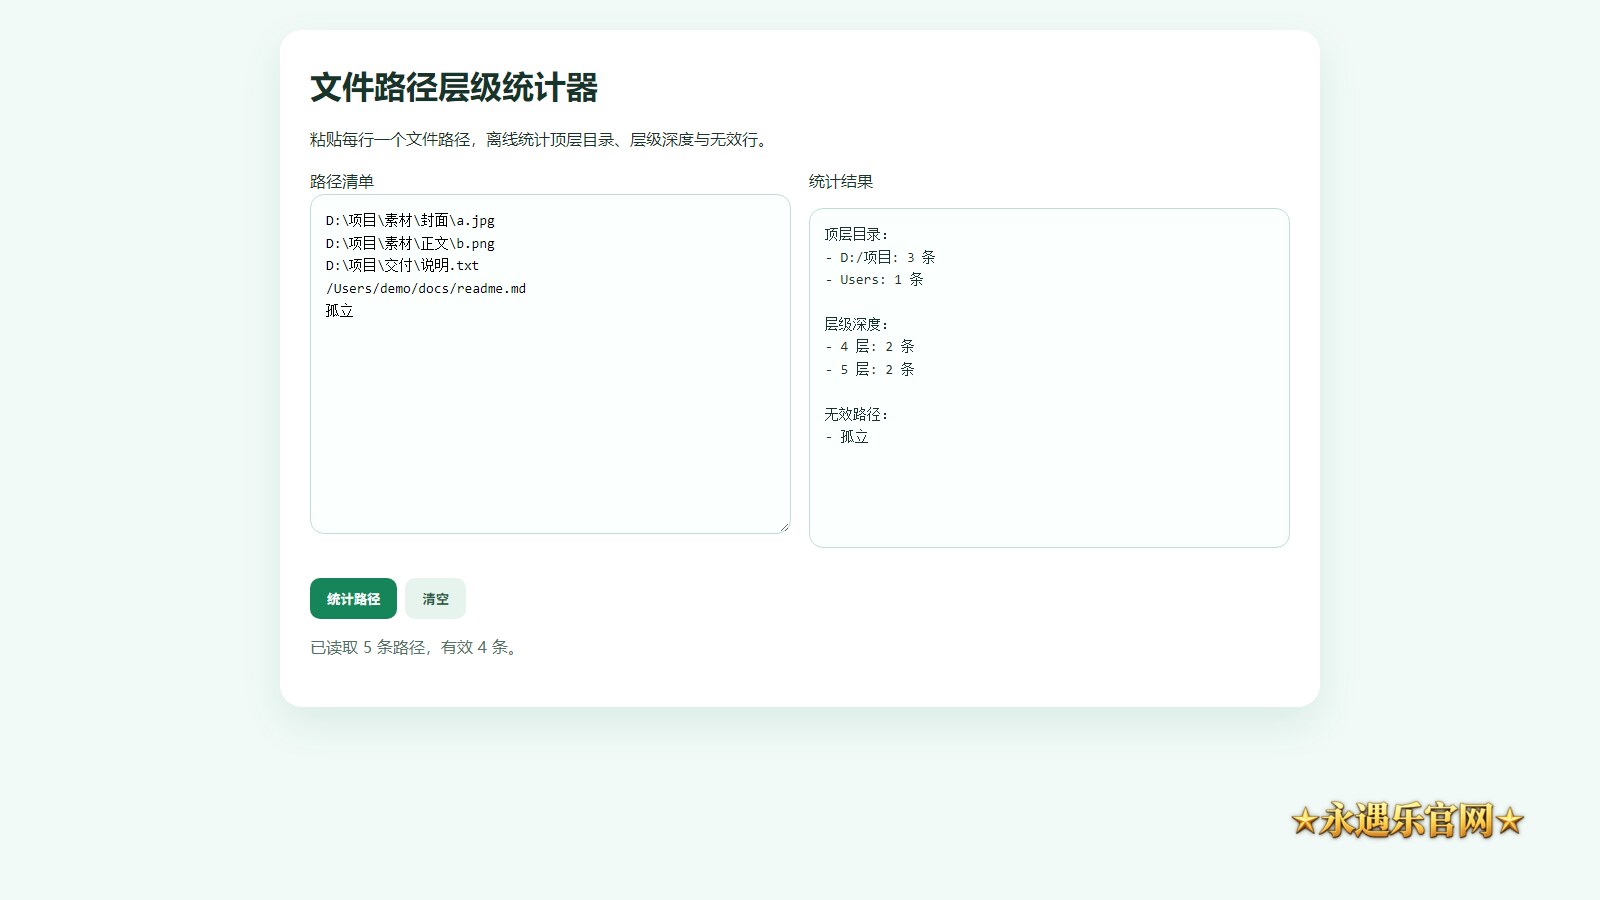Screen dimensions: 1600x900
Task: Click the description text starting with 粘贴每行一个文件路径
Action: (x=540, y=139)
